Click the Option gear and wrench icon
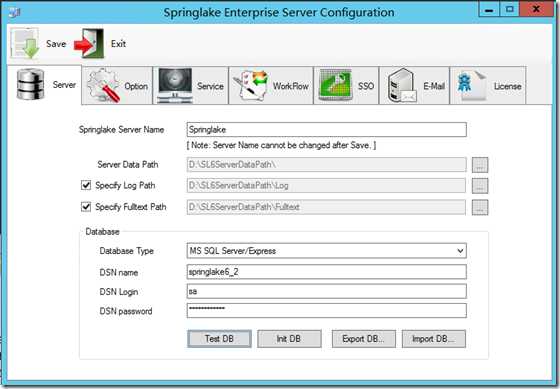 [x=104, y=85]
